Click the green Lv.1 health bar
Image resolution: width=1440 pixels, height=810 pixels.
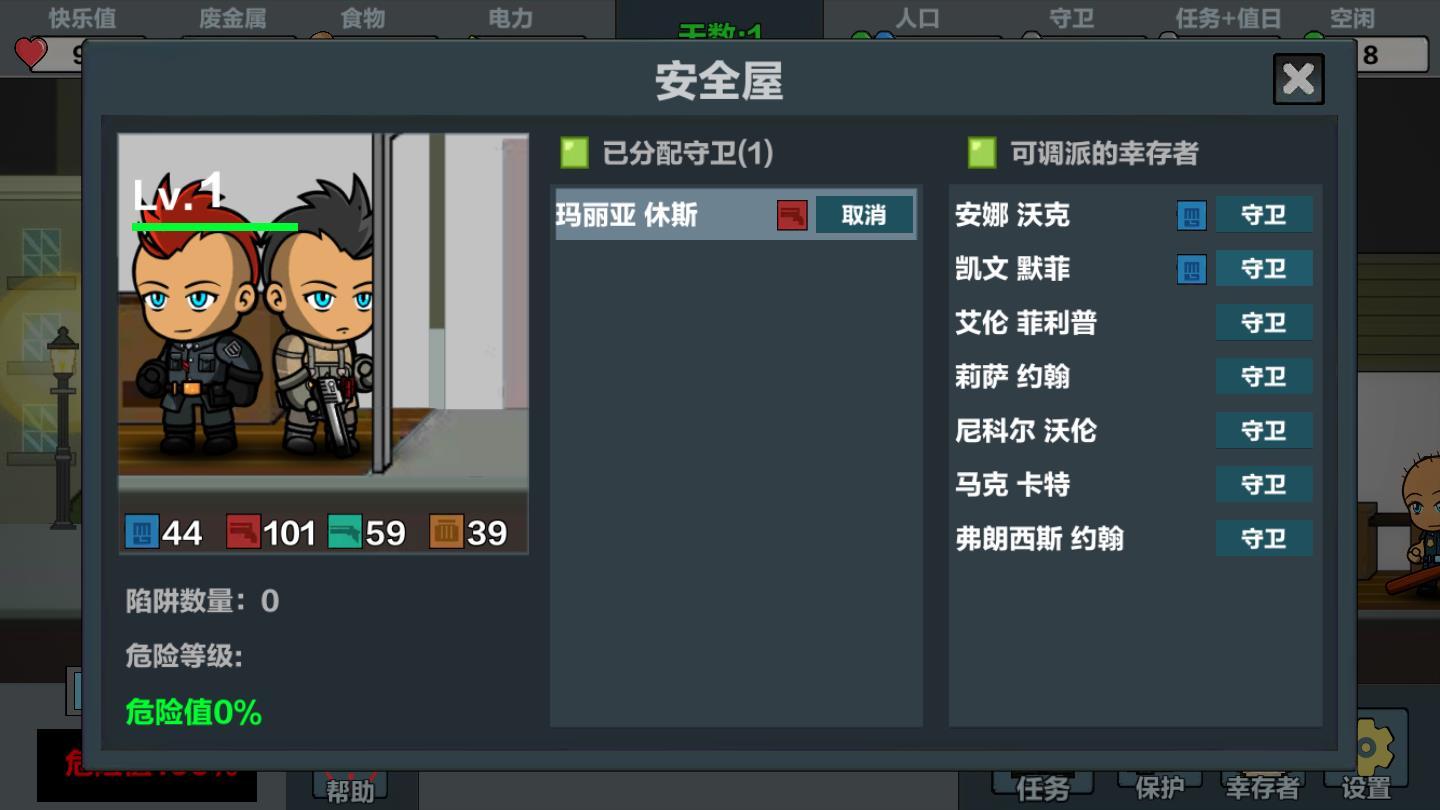click(x=215, y=227)
